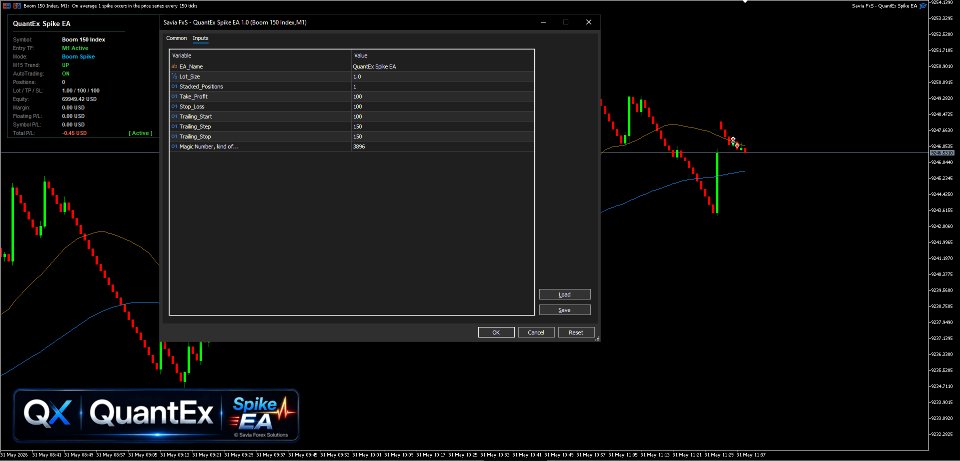Close the EA properties dialog
This screenshot has height=461, width=960.
coord(588,22)
